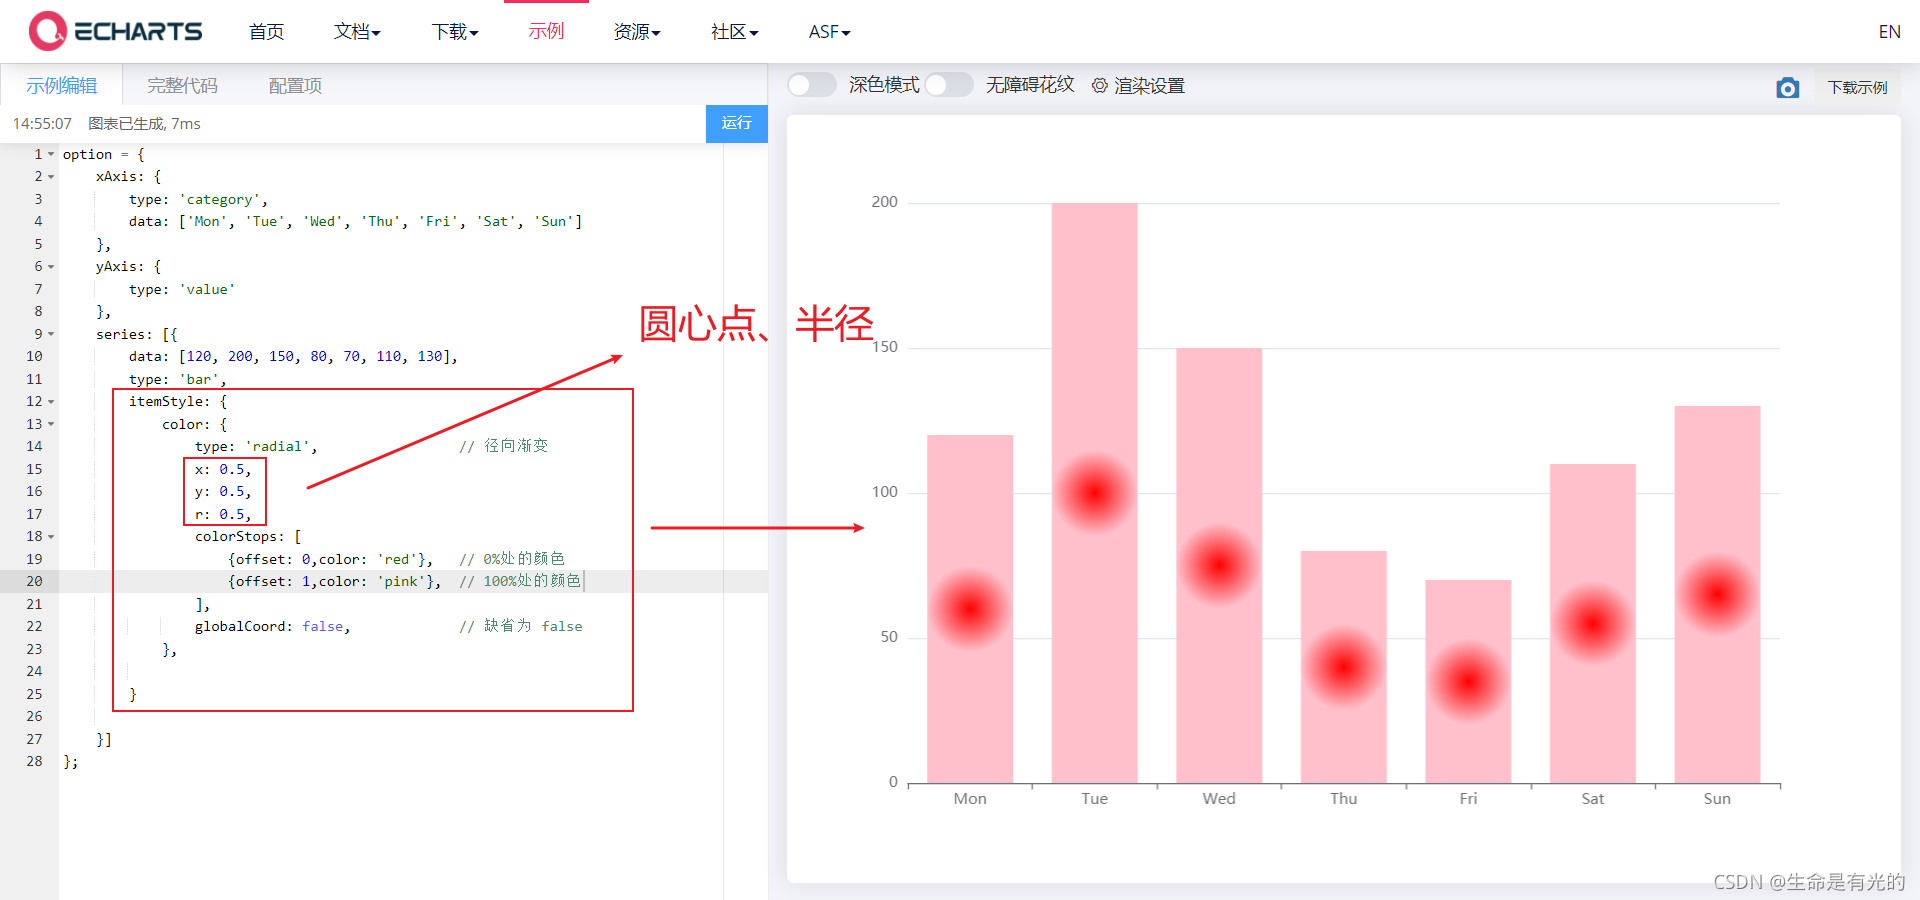Click the 'radial' type value in code
The image size is (1920, 900).
tap(277, 447)
